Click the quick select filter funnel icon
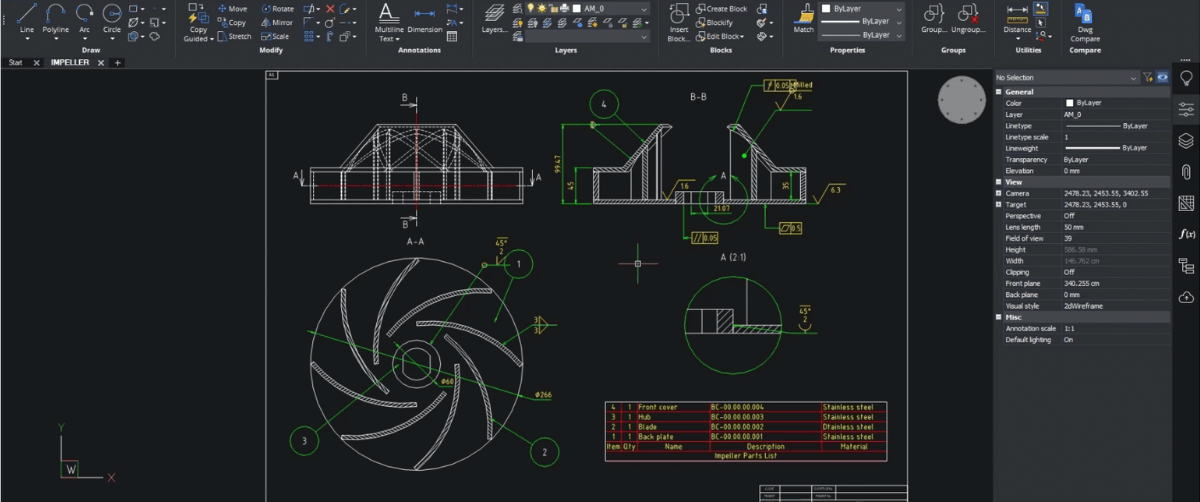This screenshot has width=1200, height=502. 1148,77
